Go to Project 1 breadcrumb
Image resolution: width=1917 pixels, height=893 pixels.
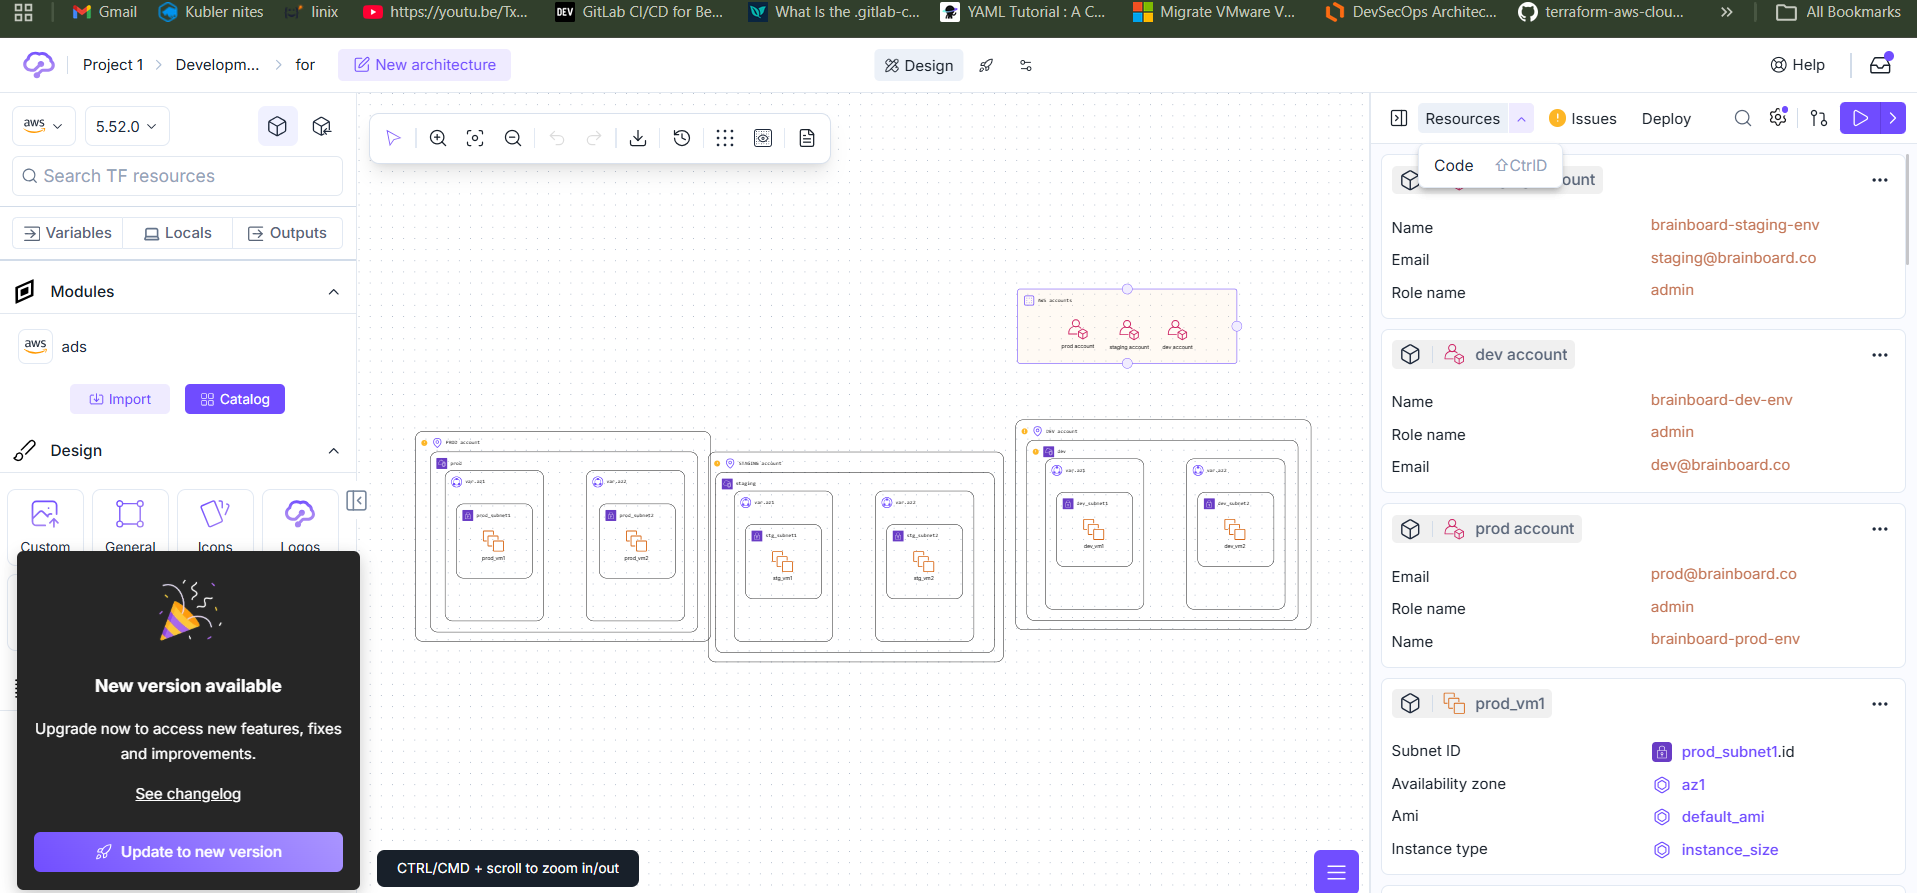[113, 65]
